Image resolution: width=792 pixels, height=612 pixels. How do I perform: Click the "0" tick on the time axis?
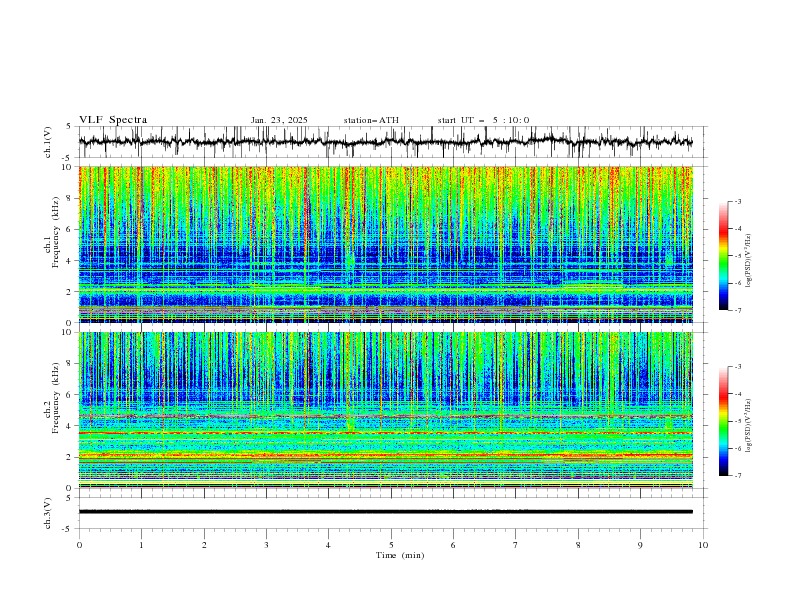point(79,545)
